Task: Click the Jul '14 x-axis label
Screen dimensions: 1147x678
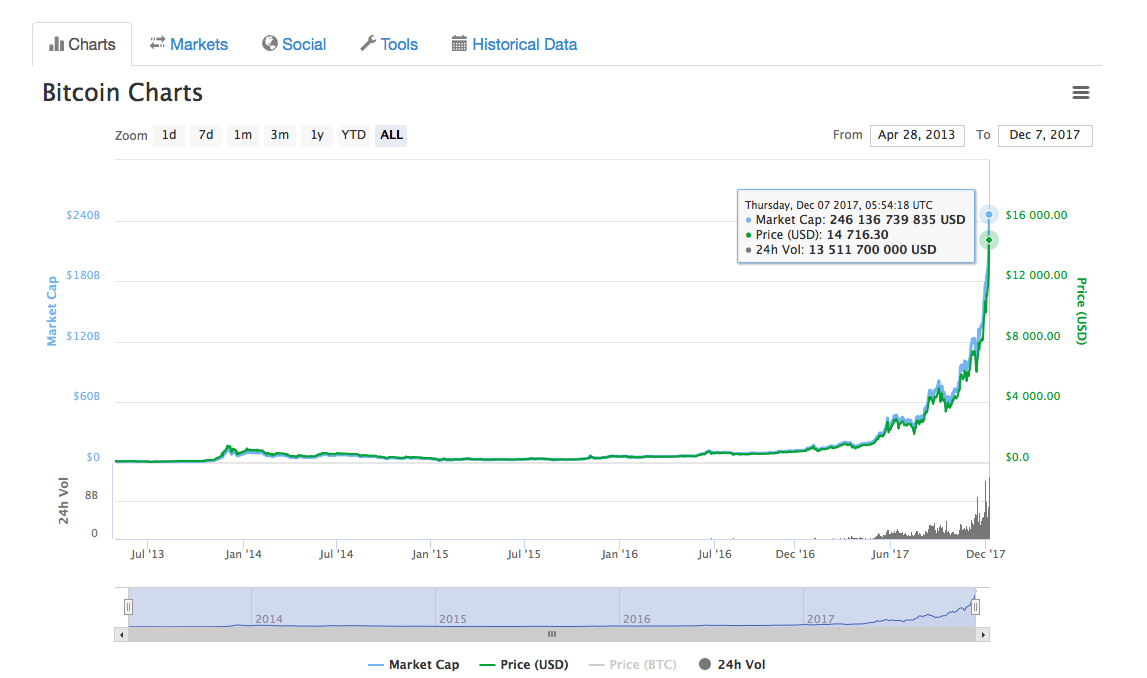Action: (x=336, y=554)
